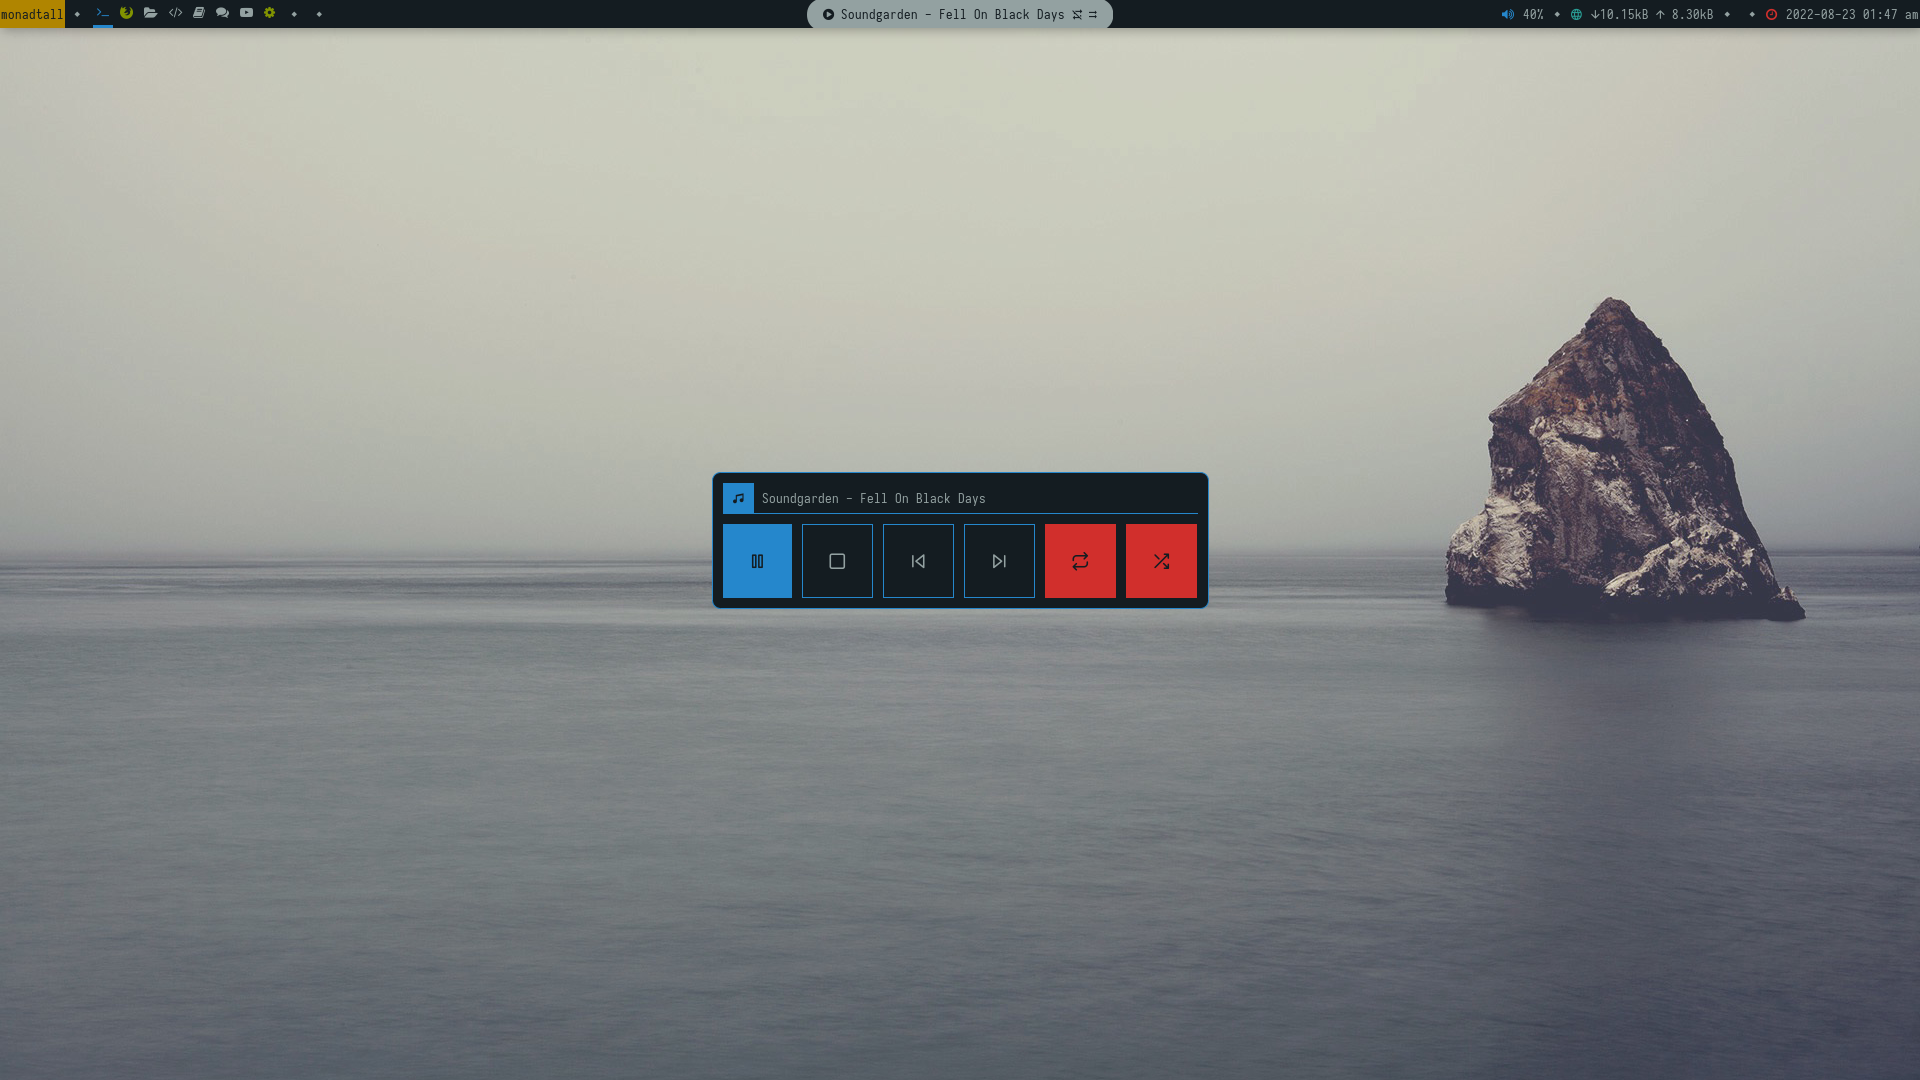Click the Stop square button
The width and height of the screenshot is (1920, 1080).
[837, 561]
